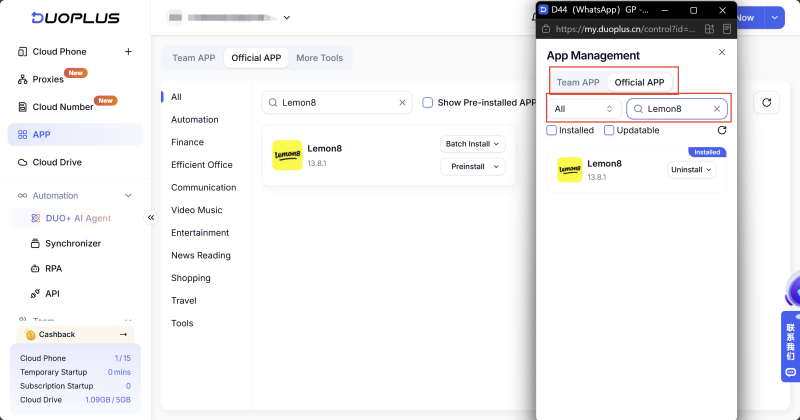Click the APP grid icon in sidebar
The height and width of the screenshot is (420, 800).
(x=22, y=135)
